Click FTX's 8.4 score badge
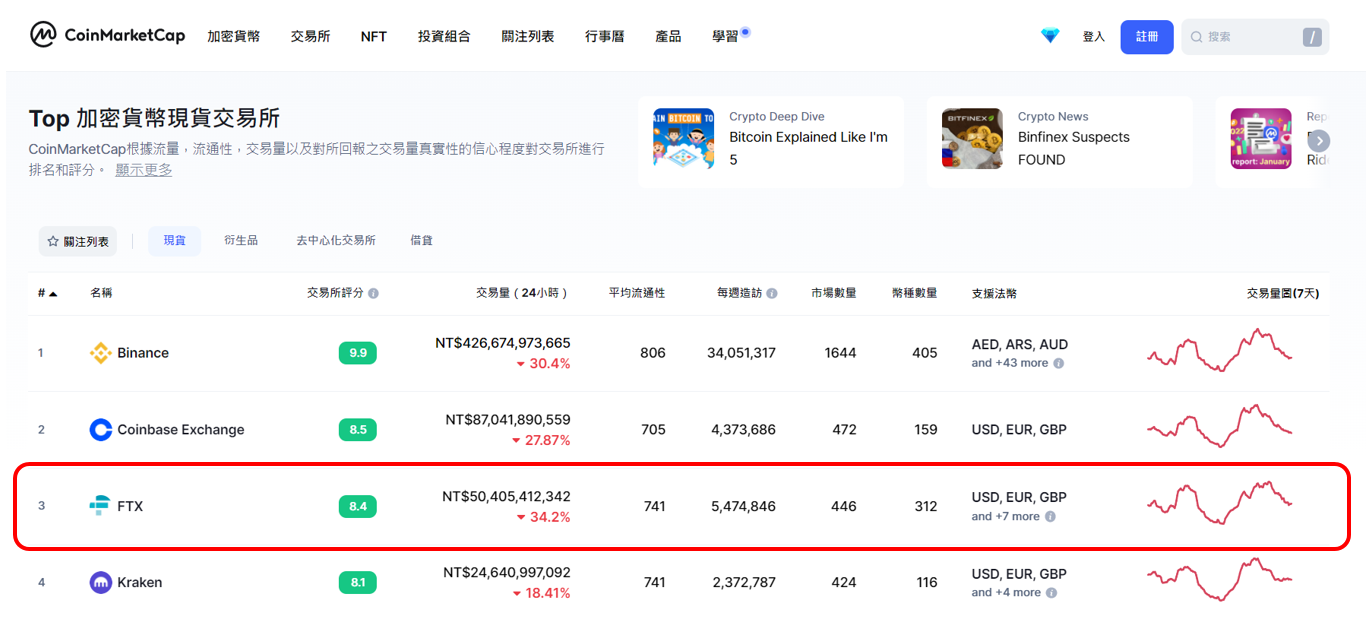Image resolution: width=1368 pixels, height=633 pixels. (358, 506)
